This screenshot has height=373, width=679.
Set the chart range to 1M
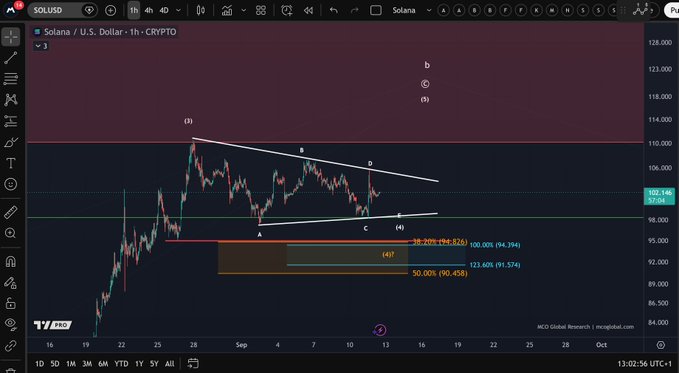71,363
